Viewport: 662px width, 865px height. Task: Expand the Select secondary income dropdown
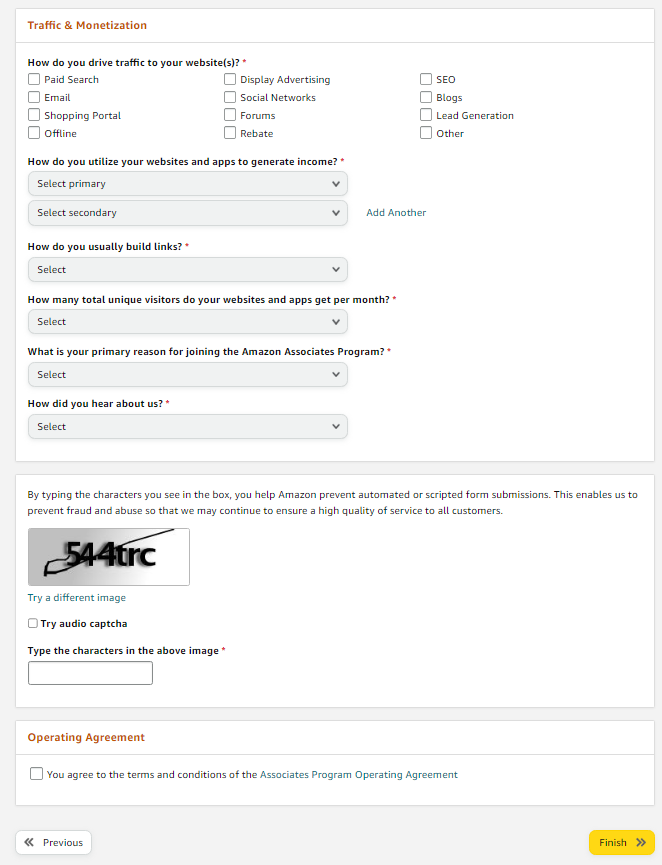(x=187, y=212)
